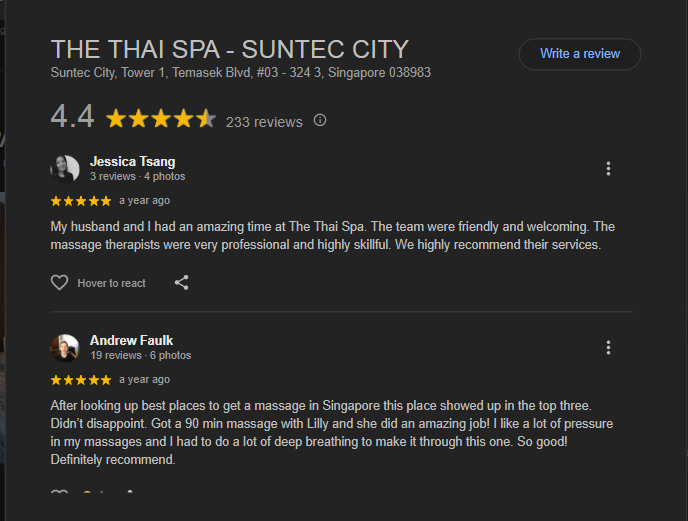Click THE THAI SPA - SUNTEC CITY heading
This screenshot has width=688, height=521.
[229, 49]
